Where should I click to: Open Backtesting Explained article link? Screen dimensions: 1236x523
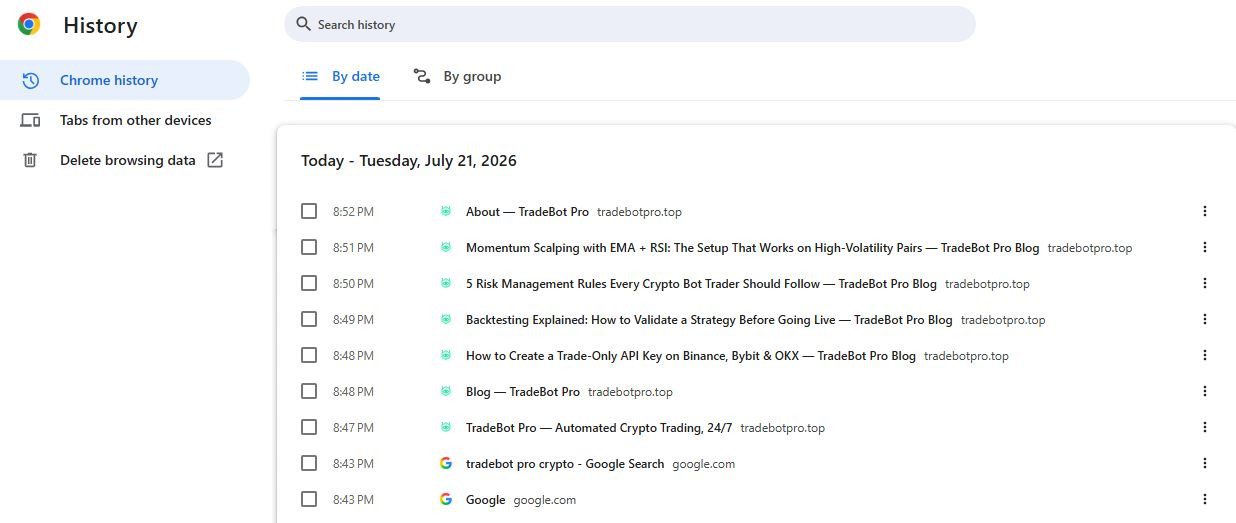click(709, 319)
